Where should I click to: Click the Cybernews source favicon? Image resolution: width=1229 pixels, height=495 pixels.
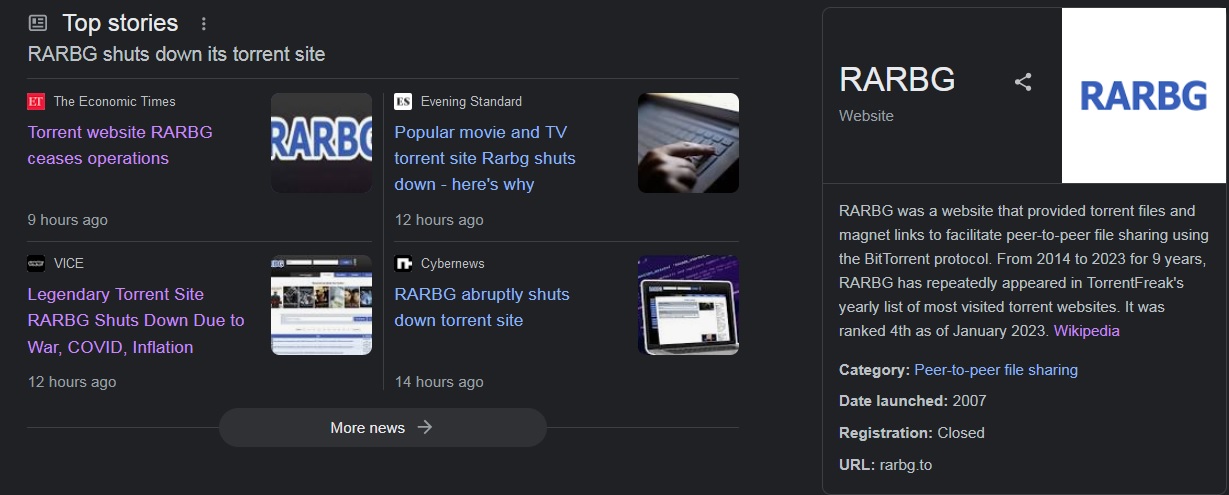(403, 263)
